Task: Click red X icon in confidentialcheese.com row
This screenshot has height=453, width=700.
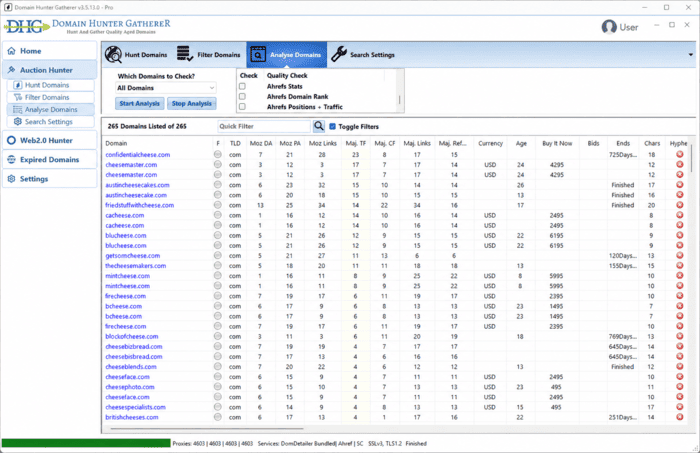Action: pyautogui.click(x=679, y=154)
